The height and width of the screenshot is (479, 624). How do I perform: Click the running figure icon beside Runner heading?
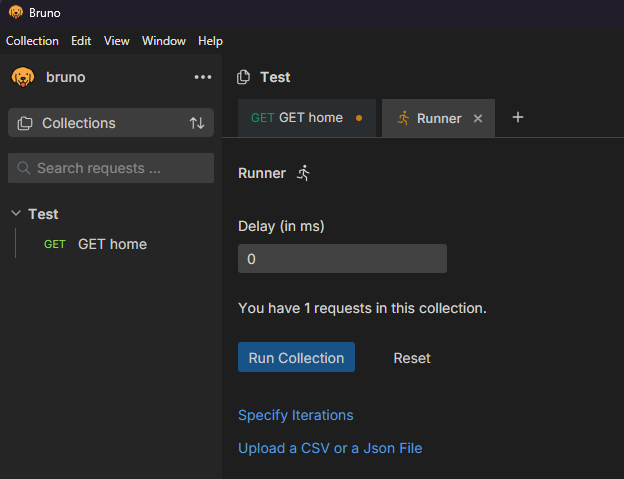click(x=304, y=173)
